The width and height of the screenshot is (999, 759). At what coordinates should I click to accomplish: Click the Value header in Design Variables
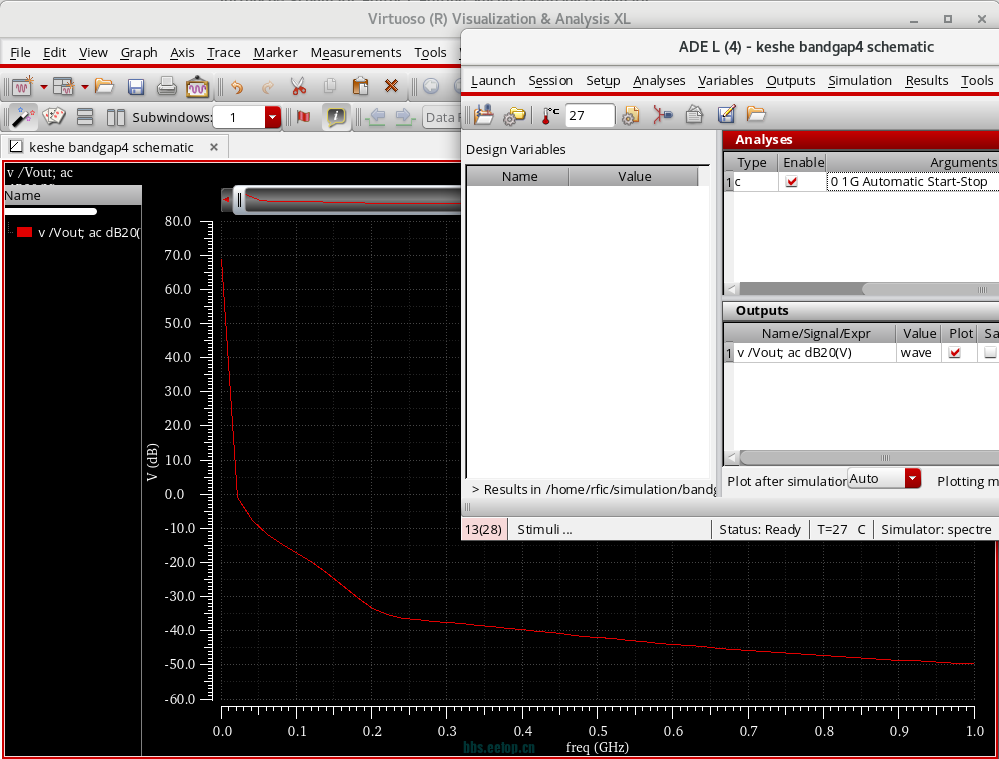click(x=635, y=177)
